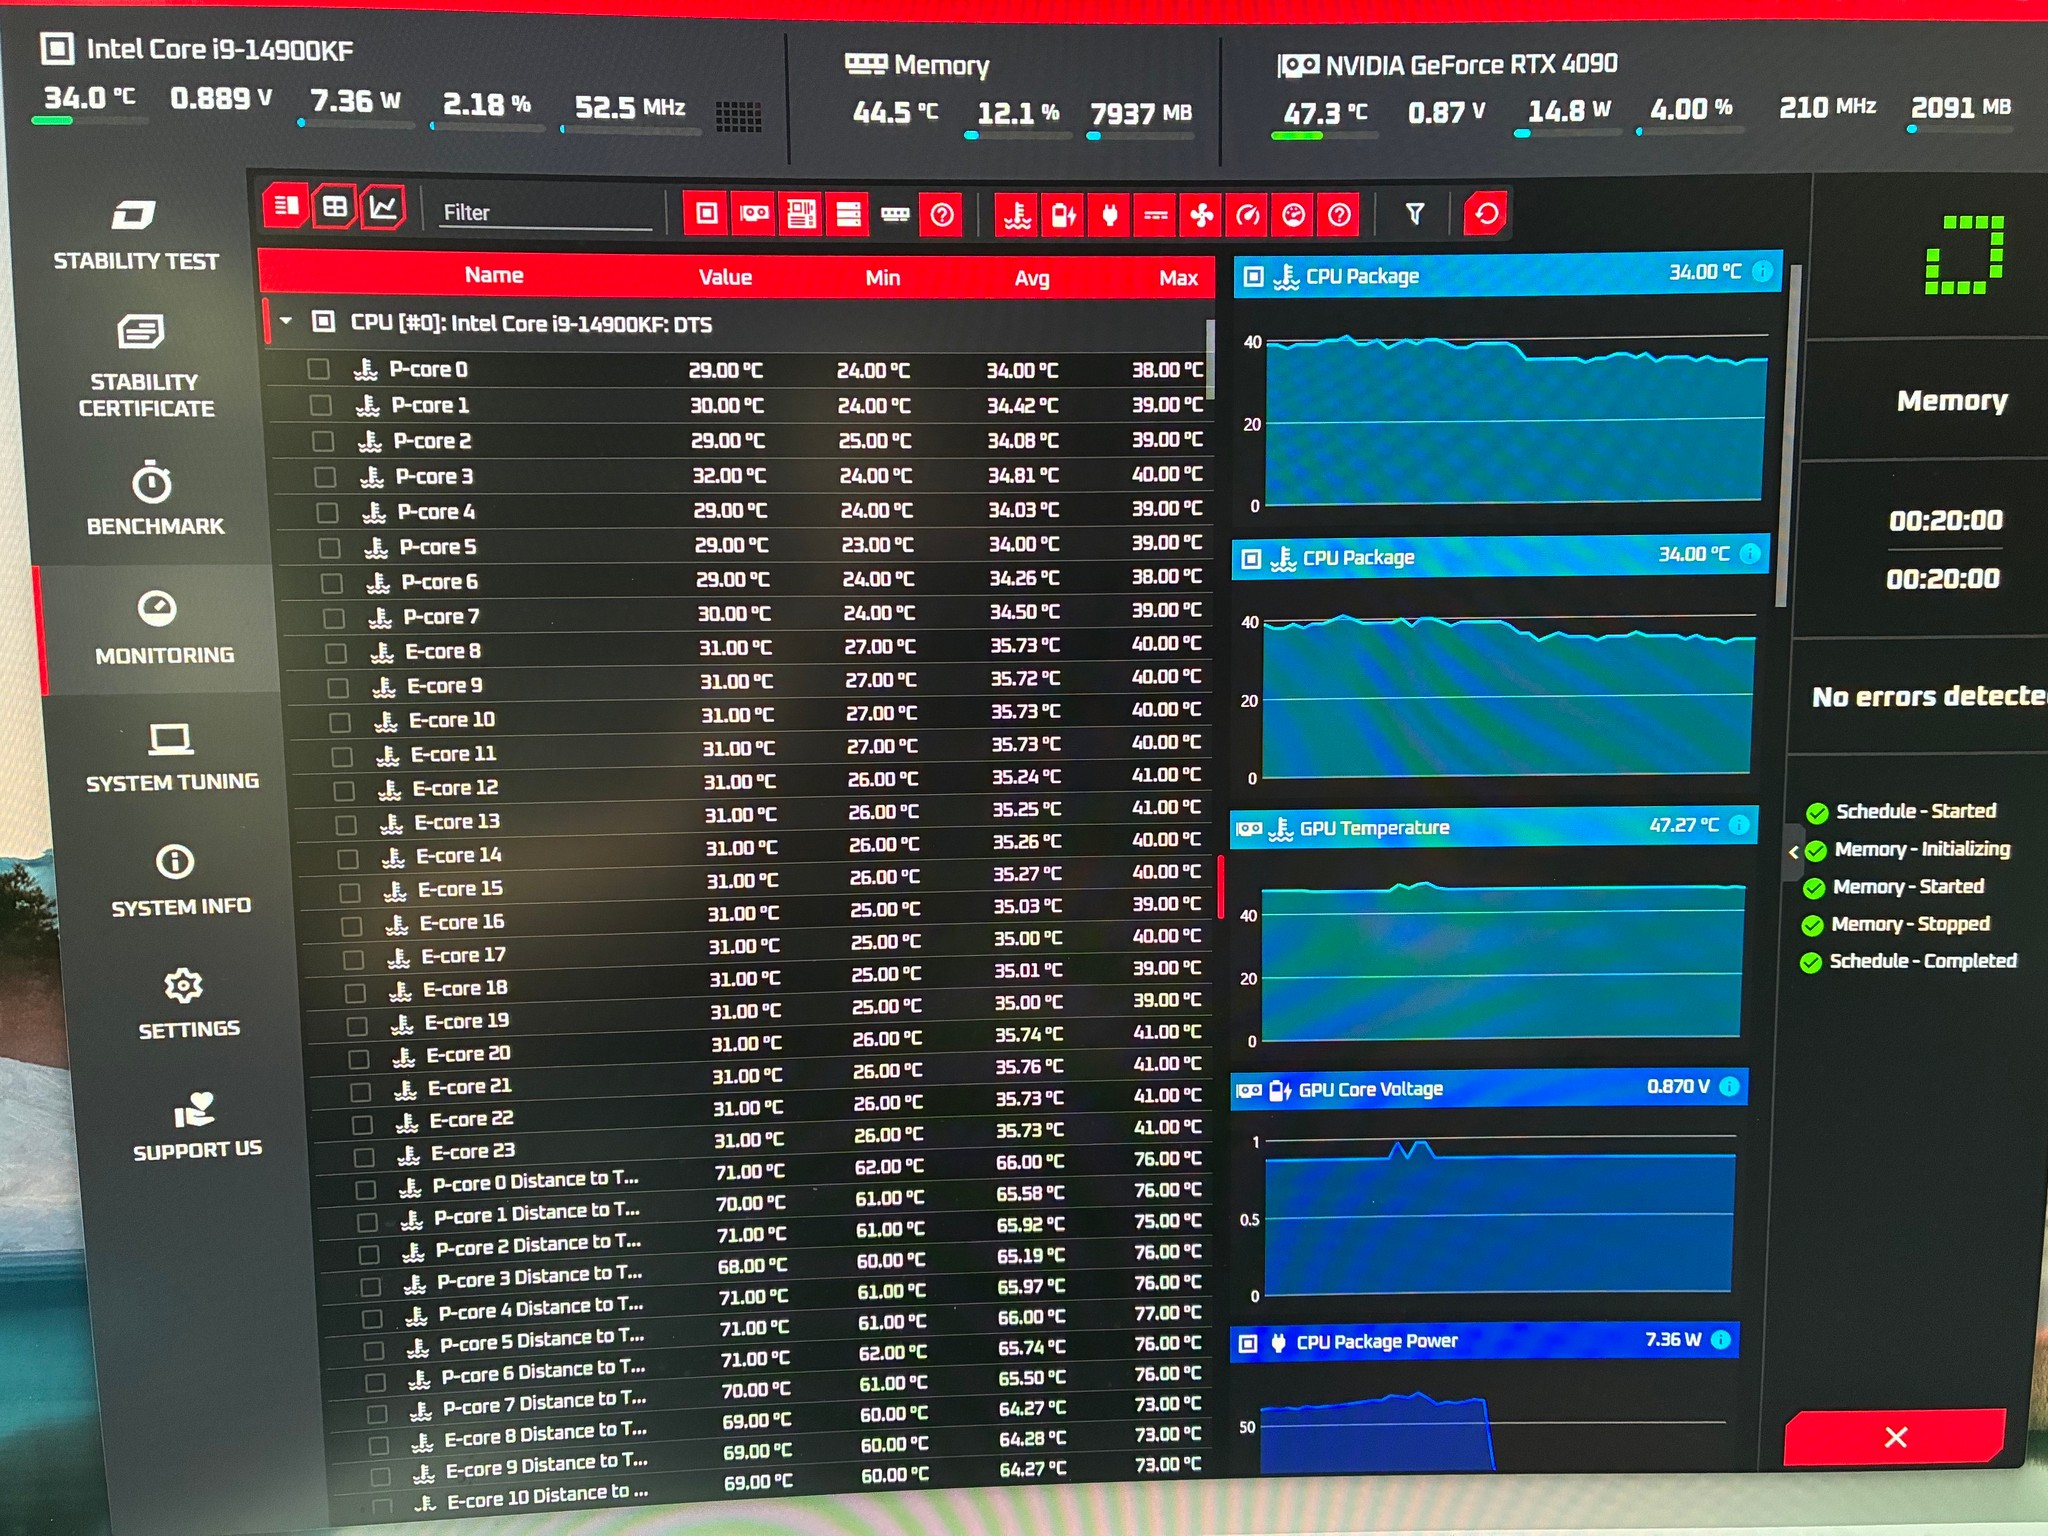Expand the test status panel chevron
This screenshot has width=2048, height=1536.
(x=1793, y=852)
